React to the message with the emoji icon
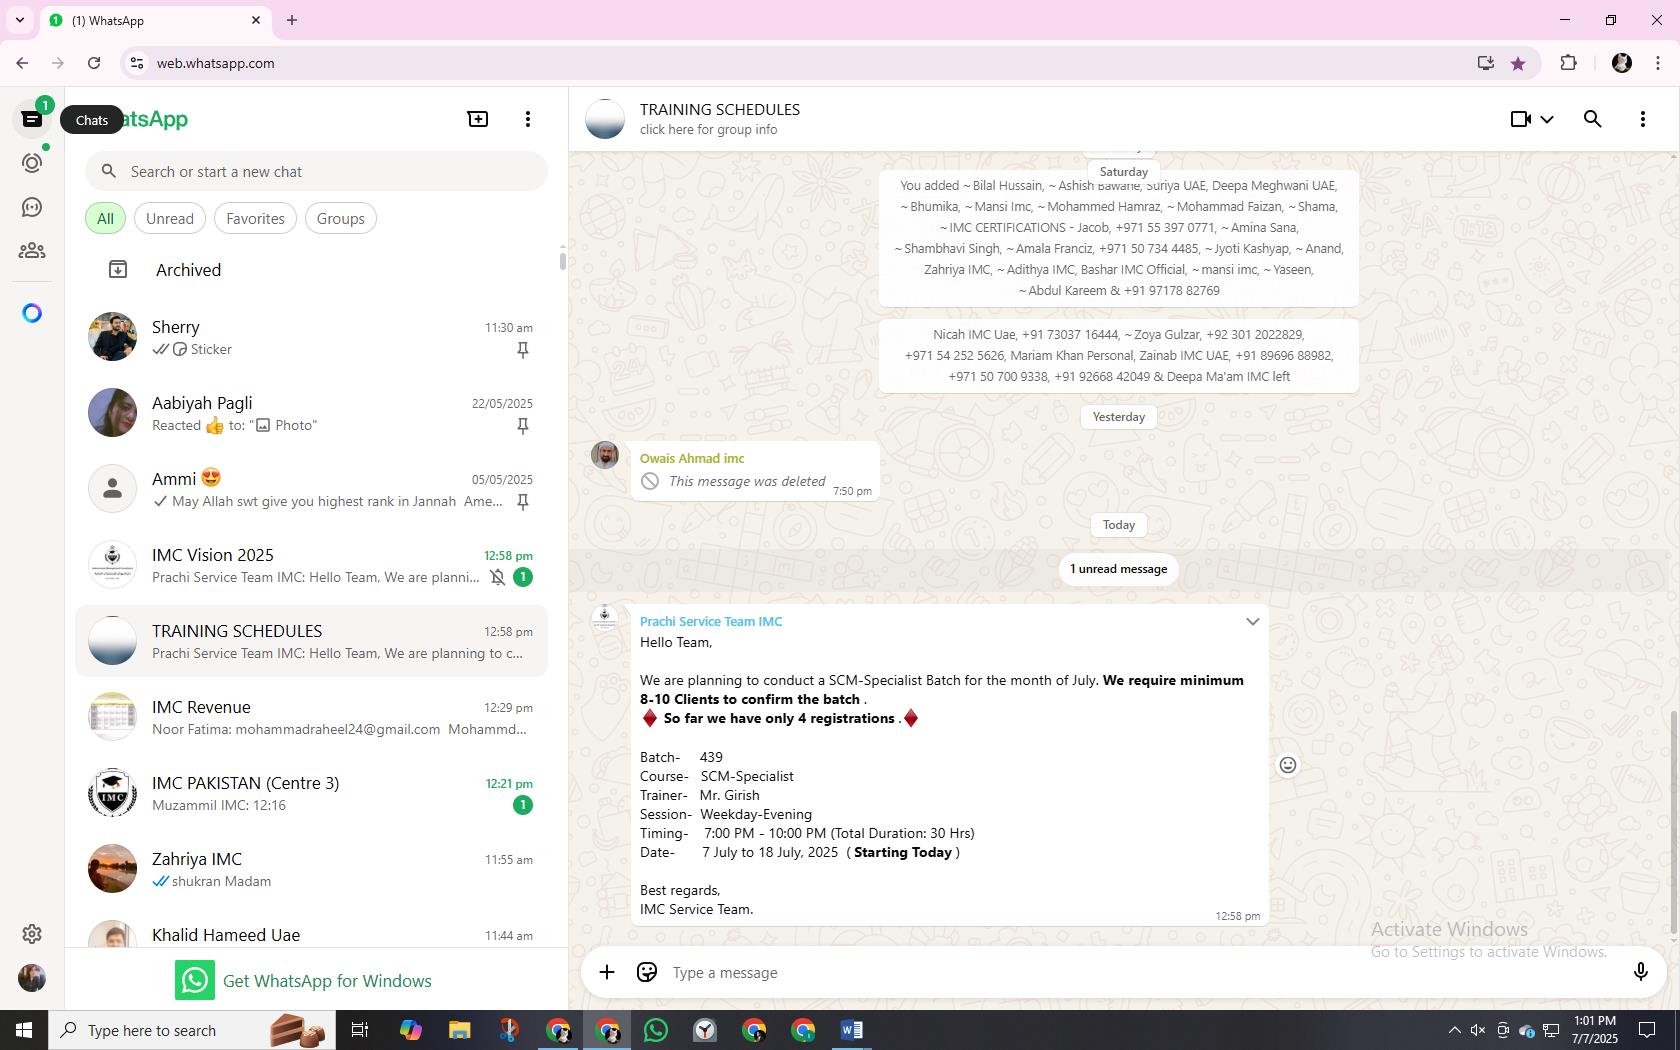Screen dimensions: 1680x1050 click(x=1288, y=765)
